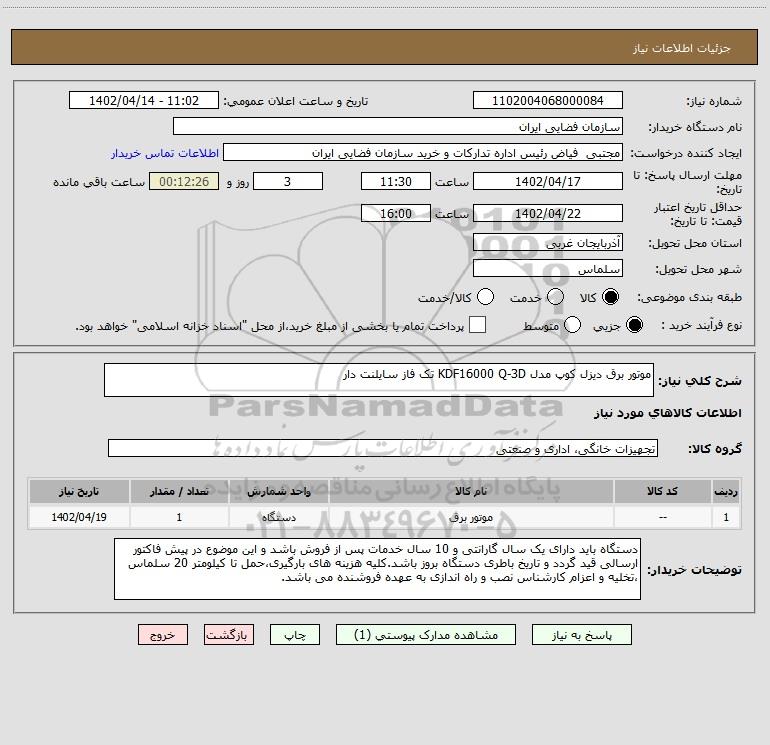Click the response time field 11:30
The image size is (770, 745).
tap(396, 182)
